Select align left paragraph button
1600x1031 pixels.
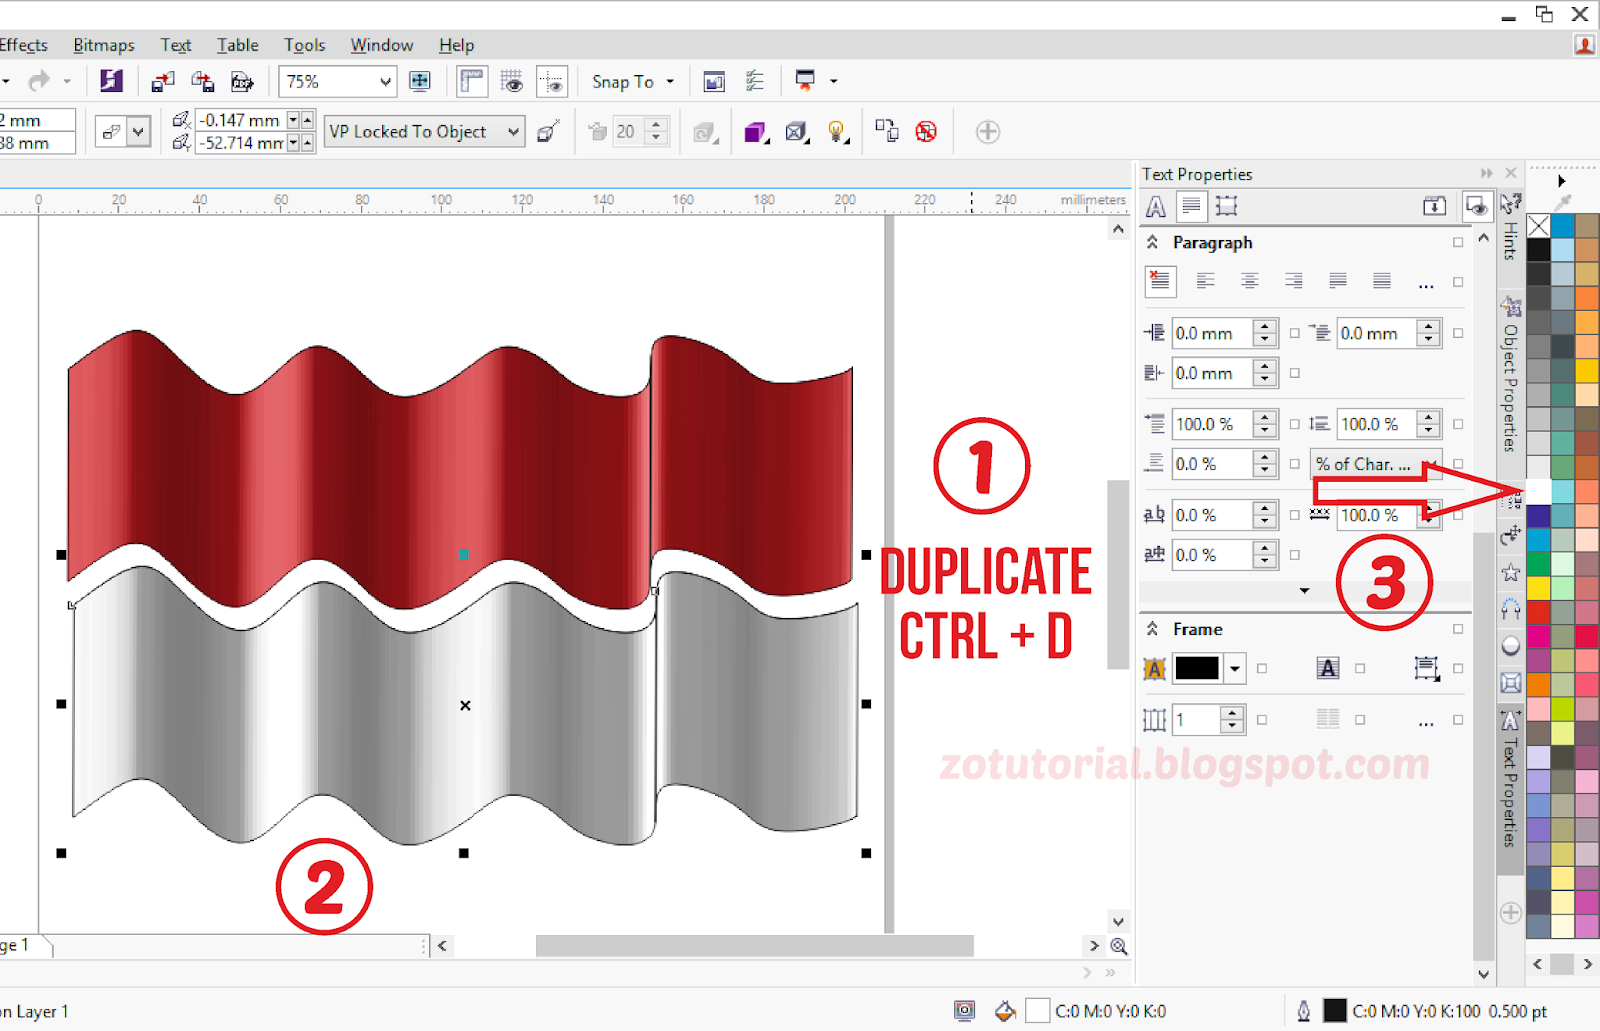[1206, 282]
